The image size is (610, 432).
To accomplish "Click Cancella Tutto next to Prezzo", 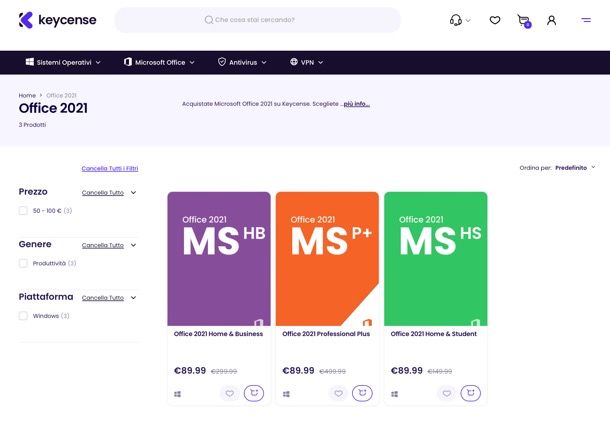I will coord(103,193).
